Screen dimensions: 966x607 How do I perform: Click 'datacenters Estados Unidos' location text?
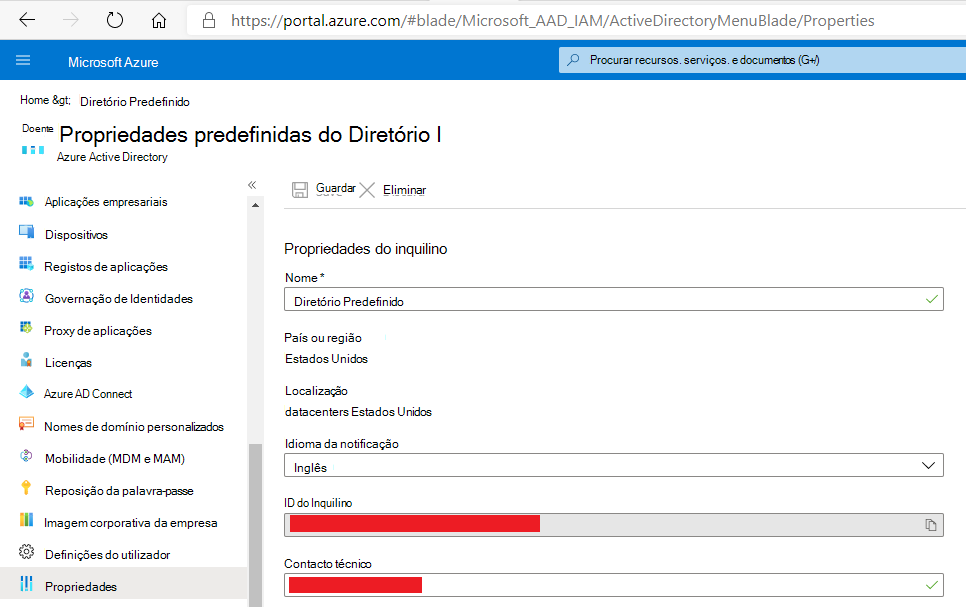[x=358, y=412]
